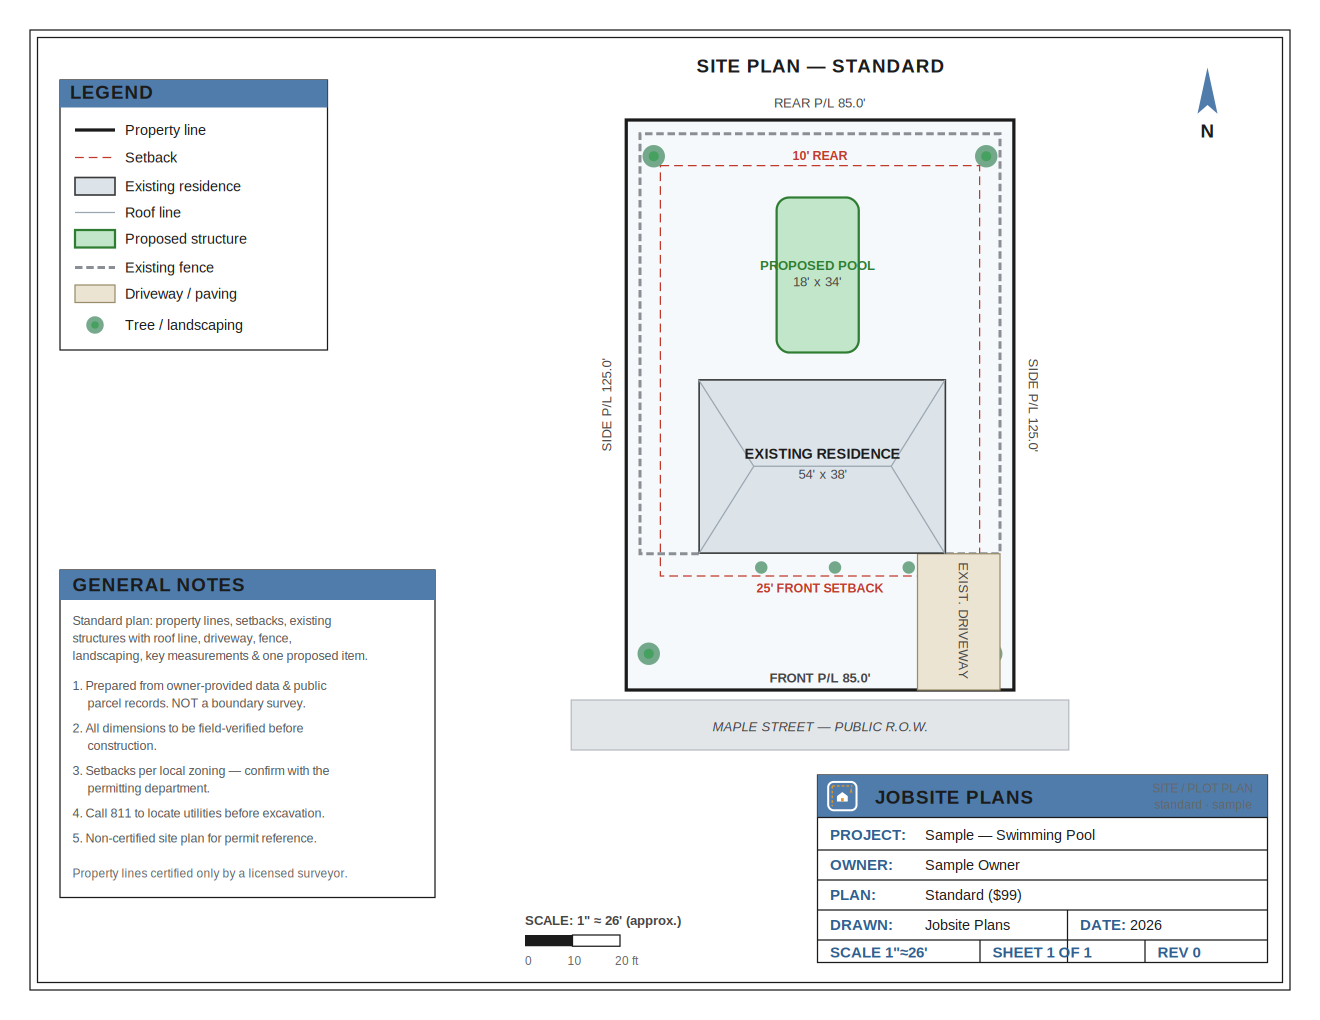Click the scale bar graphic

(573, 941)
